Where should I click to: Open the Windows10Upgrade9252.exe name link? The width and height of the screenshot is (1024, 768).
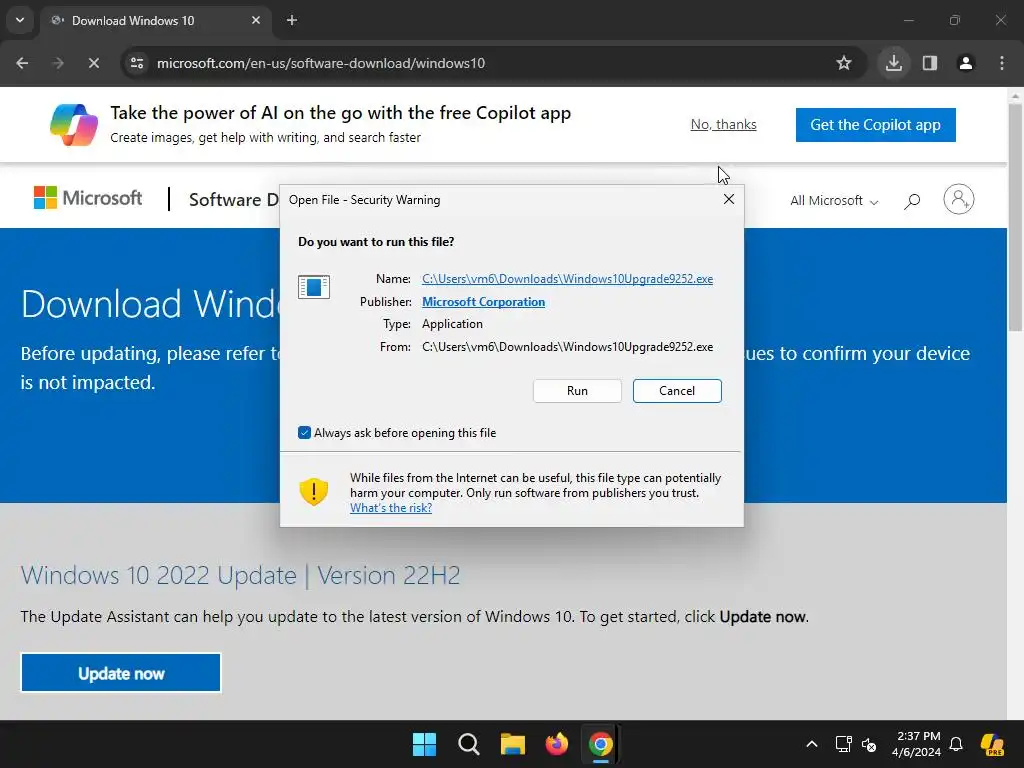pos(567,279)
